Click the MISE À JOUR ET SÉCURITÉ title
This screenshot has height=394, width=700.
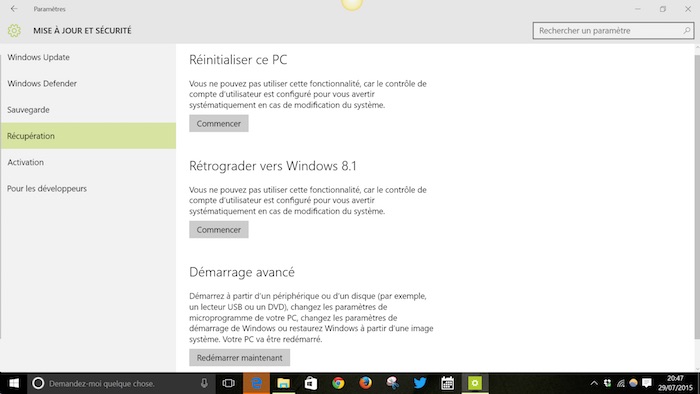pyautogui.click(x=82, y=30)
